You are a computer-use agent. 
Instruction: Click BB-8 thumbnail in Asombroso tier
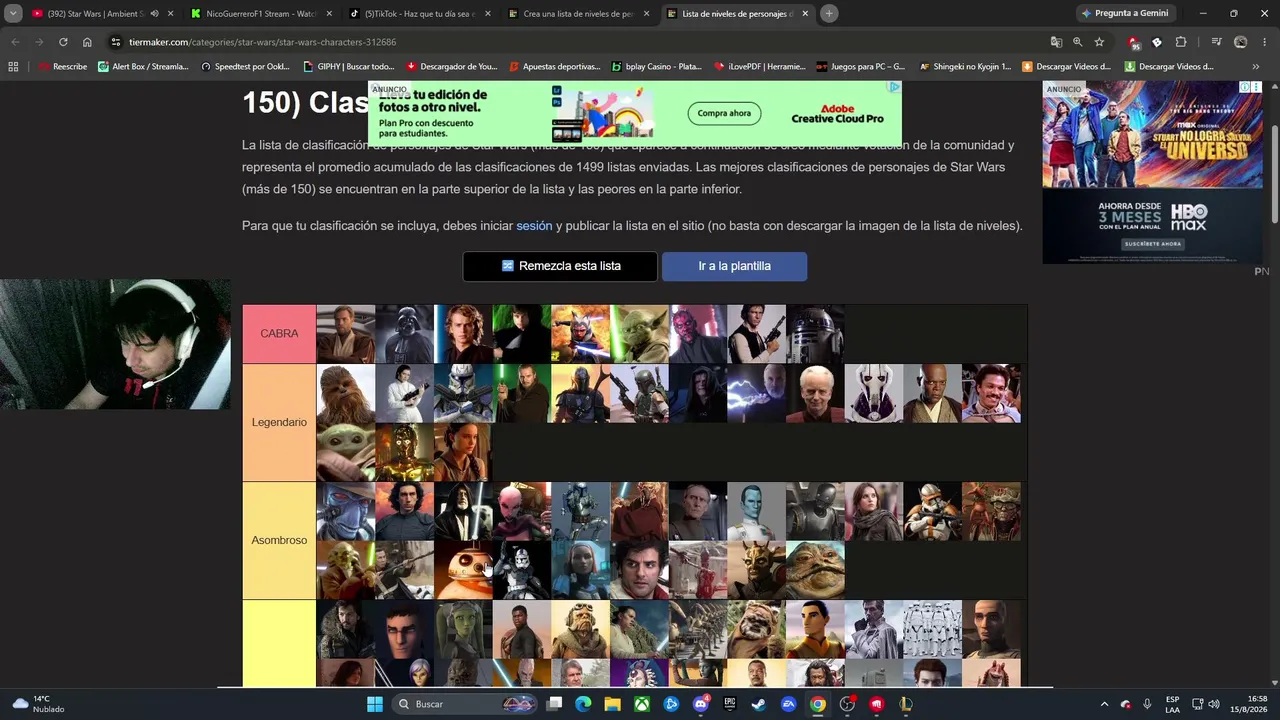click(464, 570)
